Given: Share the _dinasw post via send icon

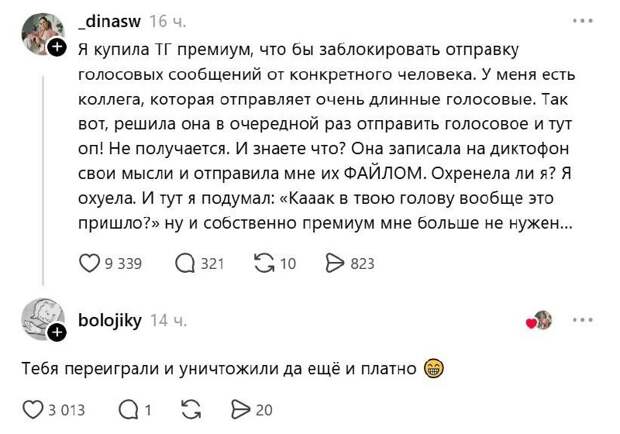Looking at the screenshot, I should pos(336,264).
